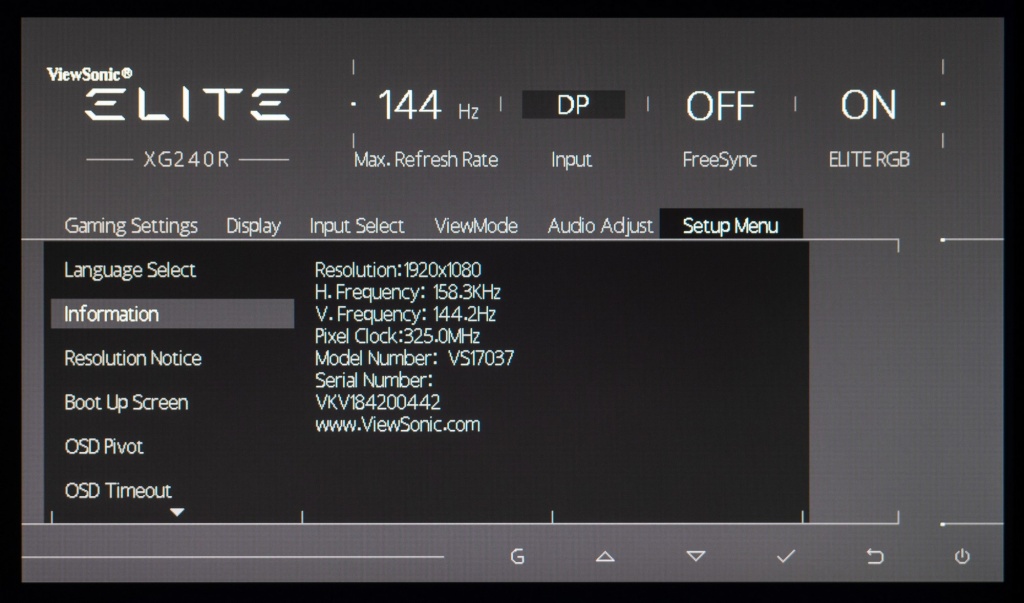
Task: Open the Gaming Settings tab
Action: (x=131, y=226)
